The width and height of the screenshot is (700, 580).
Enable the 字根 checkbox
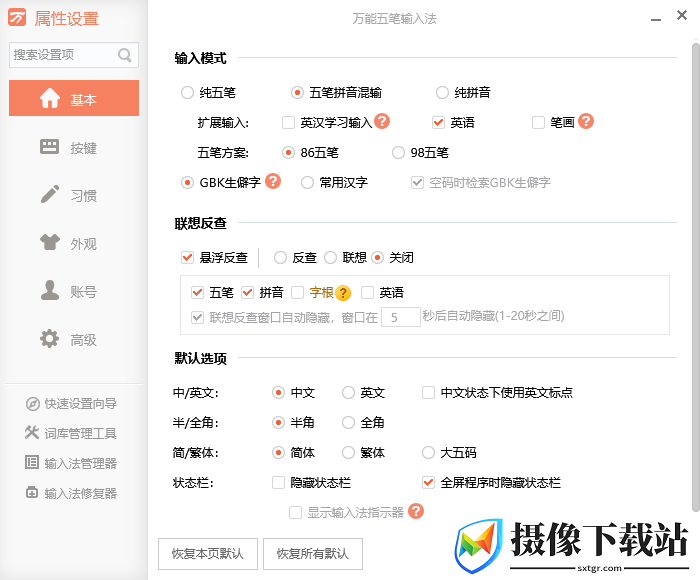pyautogui.click(x=297, y=293)
